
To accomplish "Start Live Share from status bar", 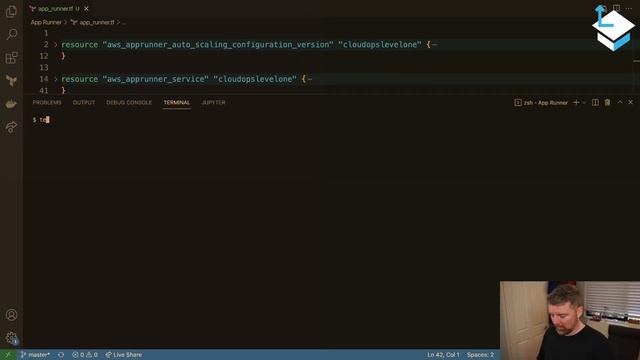I will tap(124, 355).
